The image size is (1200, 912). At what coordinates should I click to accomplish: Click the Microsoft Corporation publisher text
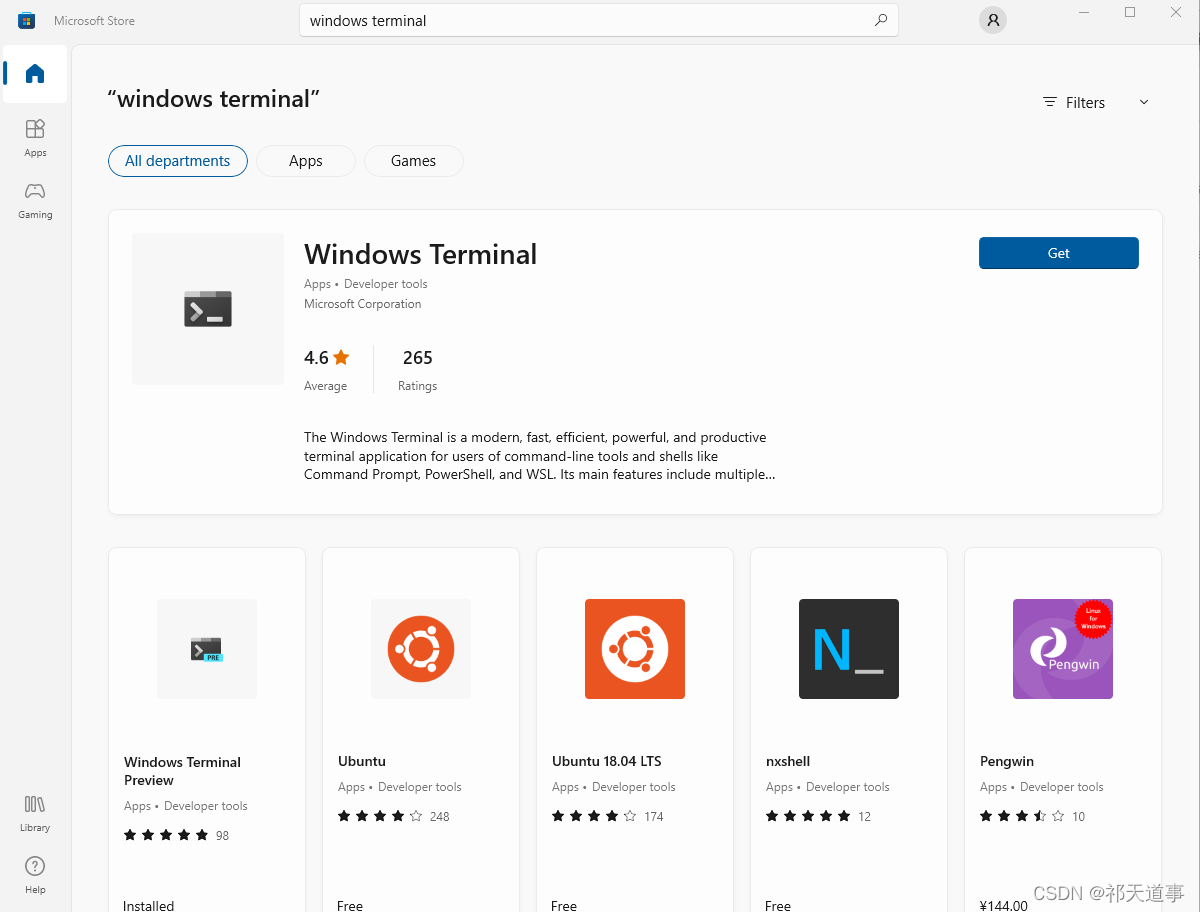pos(363,304)
